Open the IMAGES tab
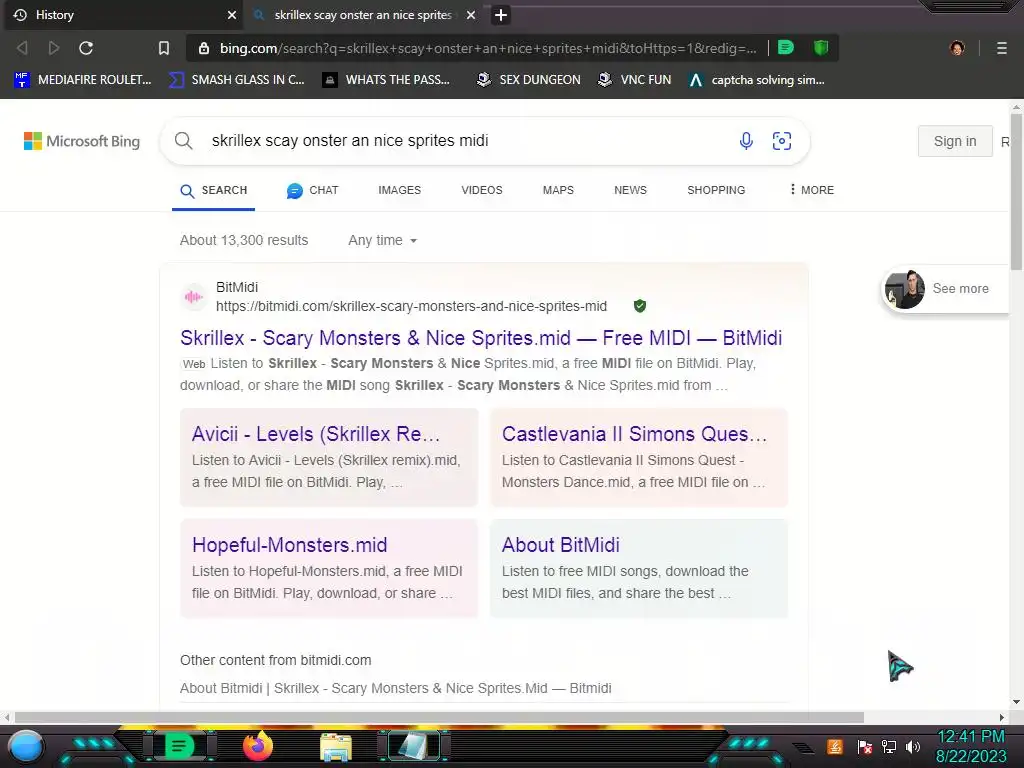1024x768 pixels. tap(400, 190)
